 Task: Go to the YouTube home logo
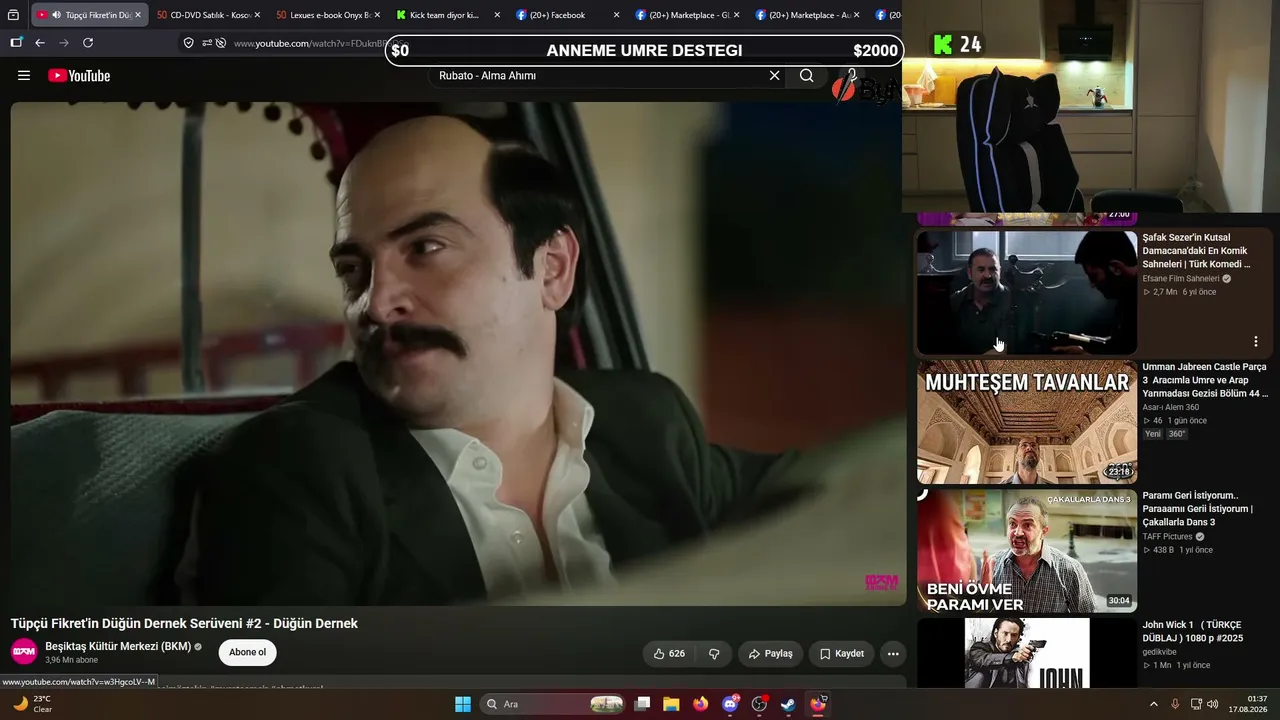tap(79, 76)
